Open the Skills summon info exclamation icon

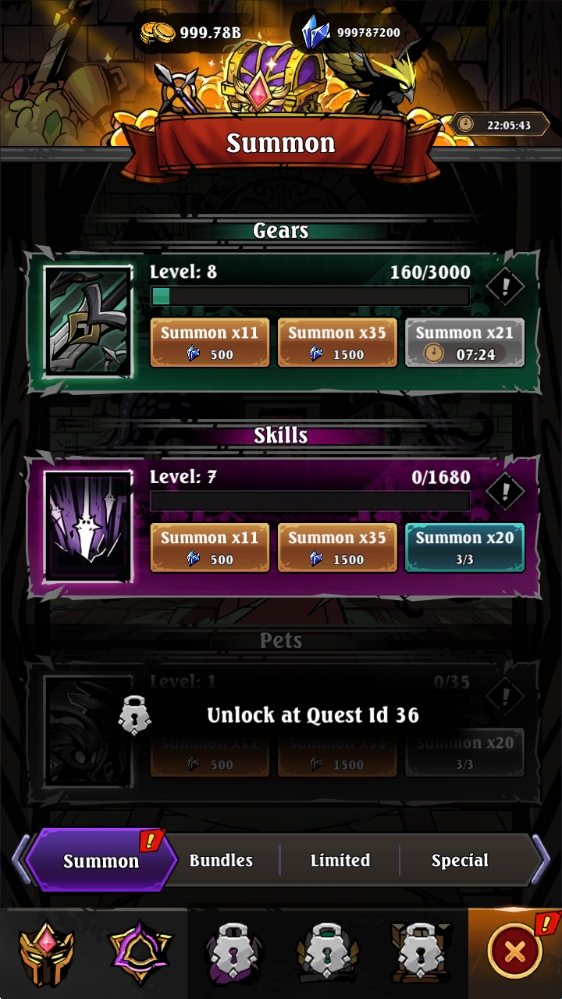click(x=505, y=491)
